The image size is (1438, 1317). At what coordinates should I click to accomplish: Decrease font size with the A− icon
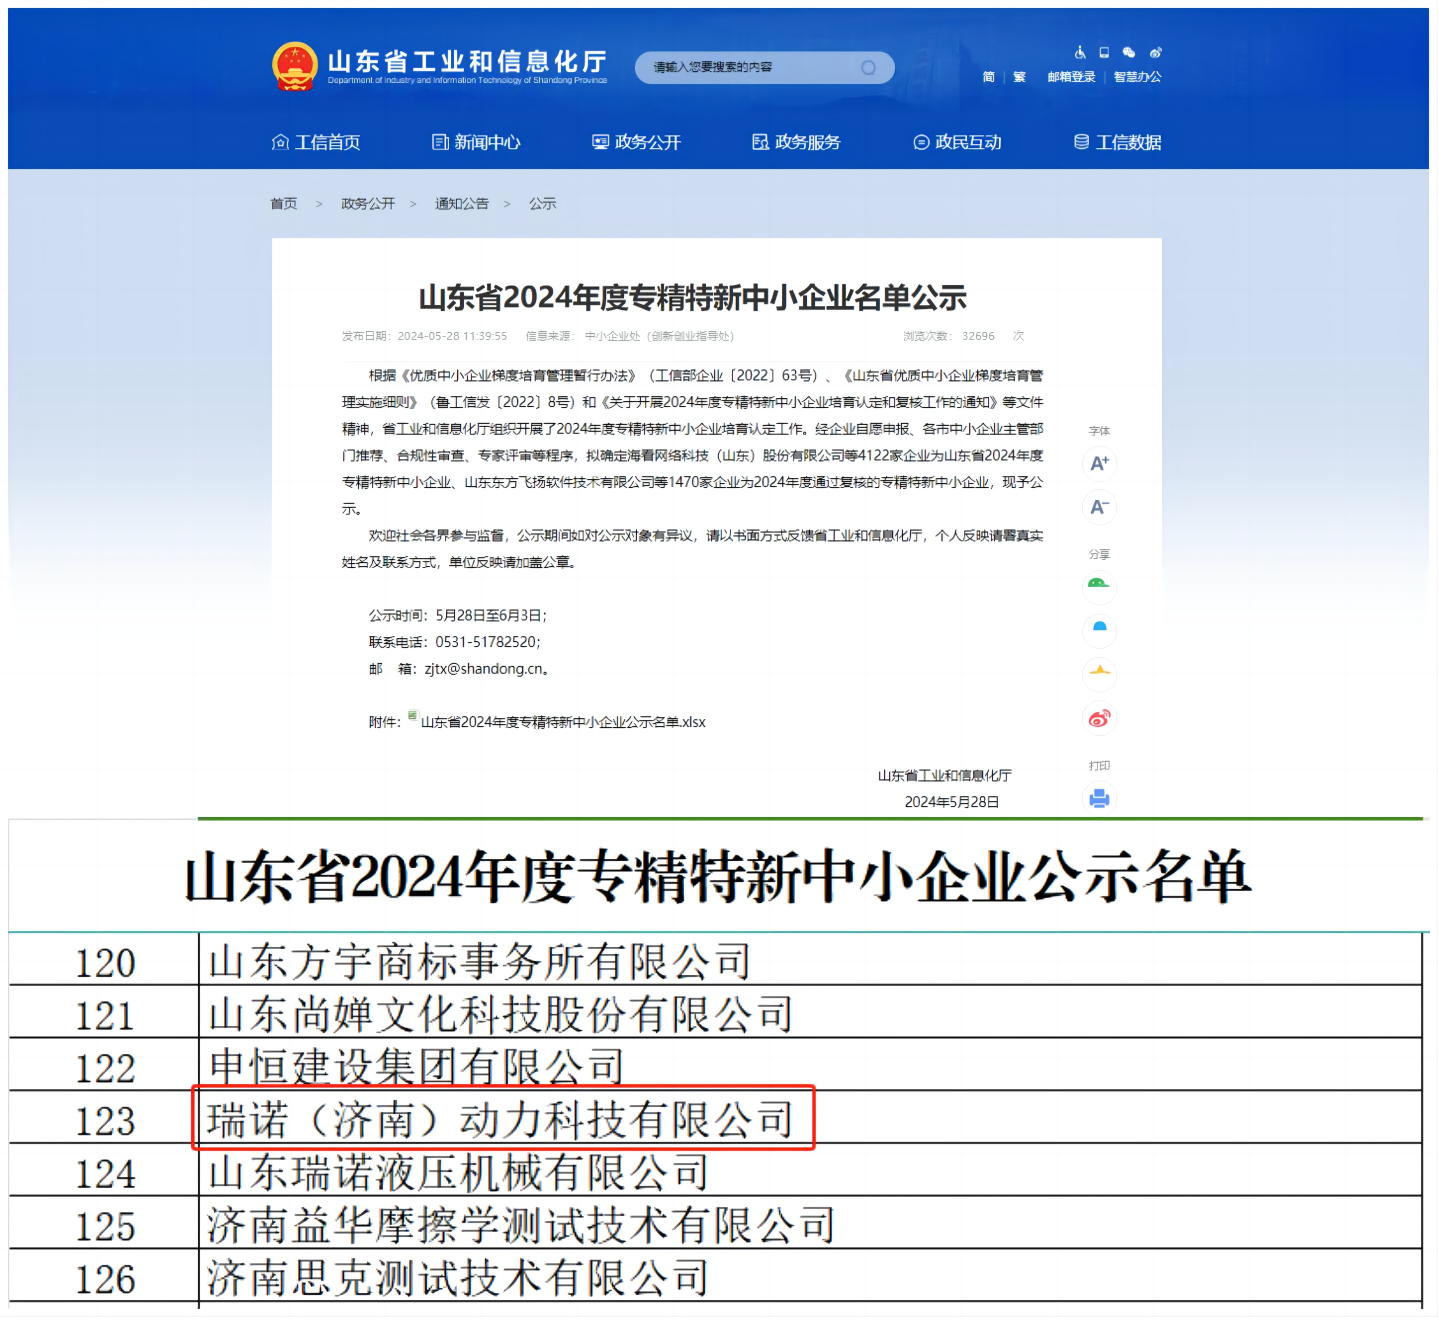coord(1099,507)
